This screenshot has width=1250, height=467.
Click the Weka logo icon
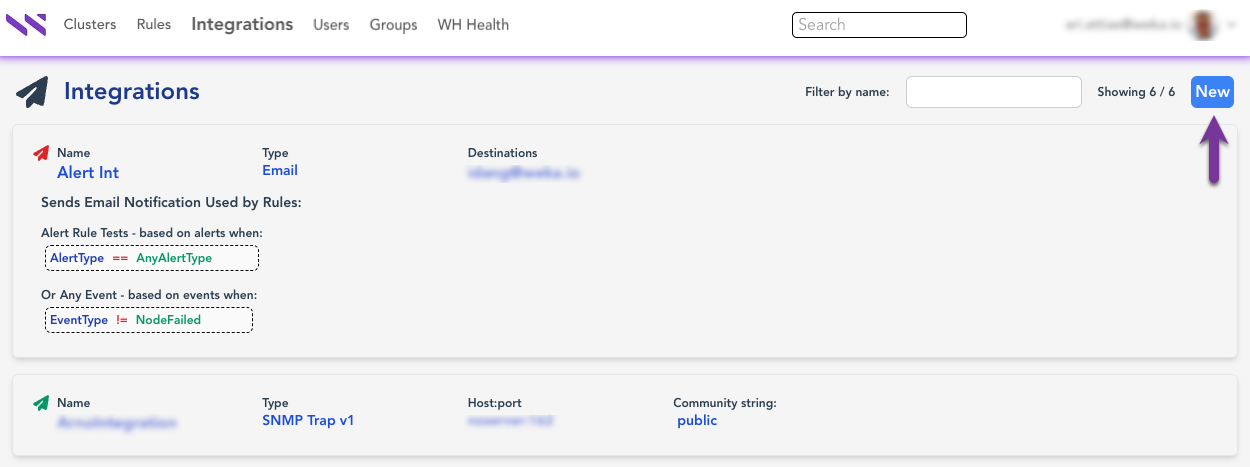coord(26,24)
